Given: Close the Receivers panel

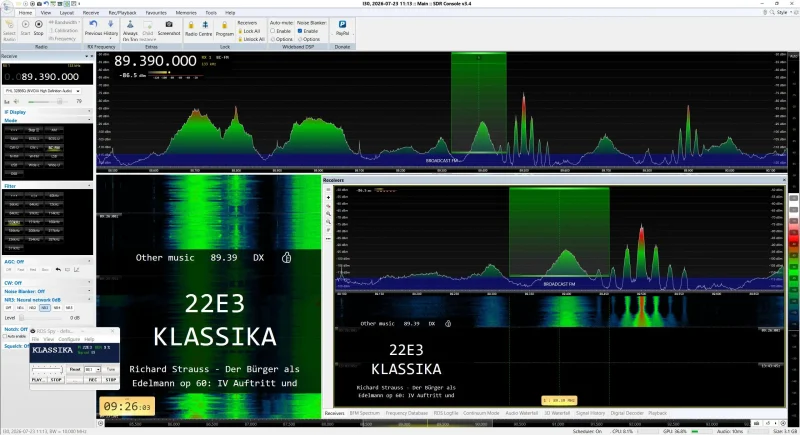Looking at the screenshot, I should (x=784, y=180).
